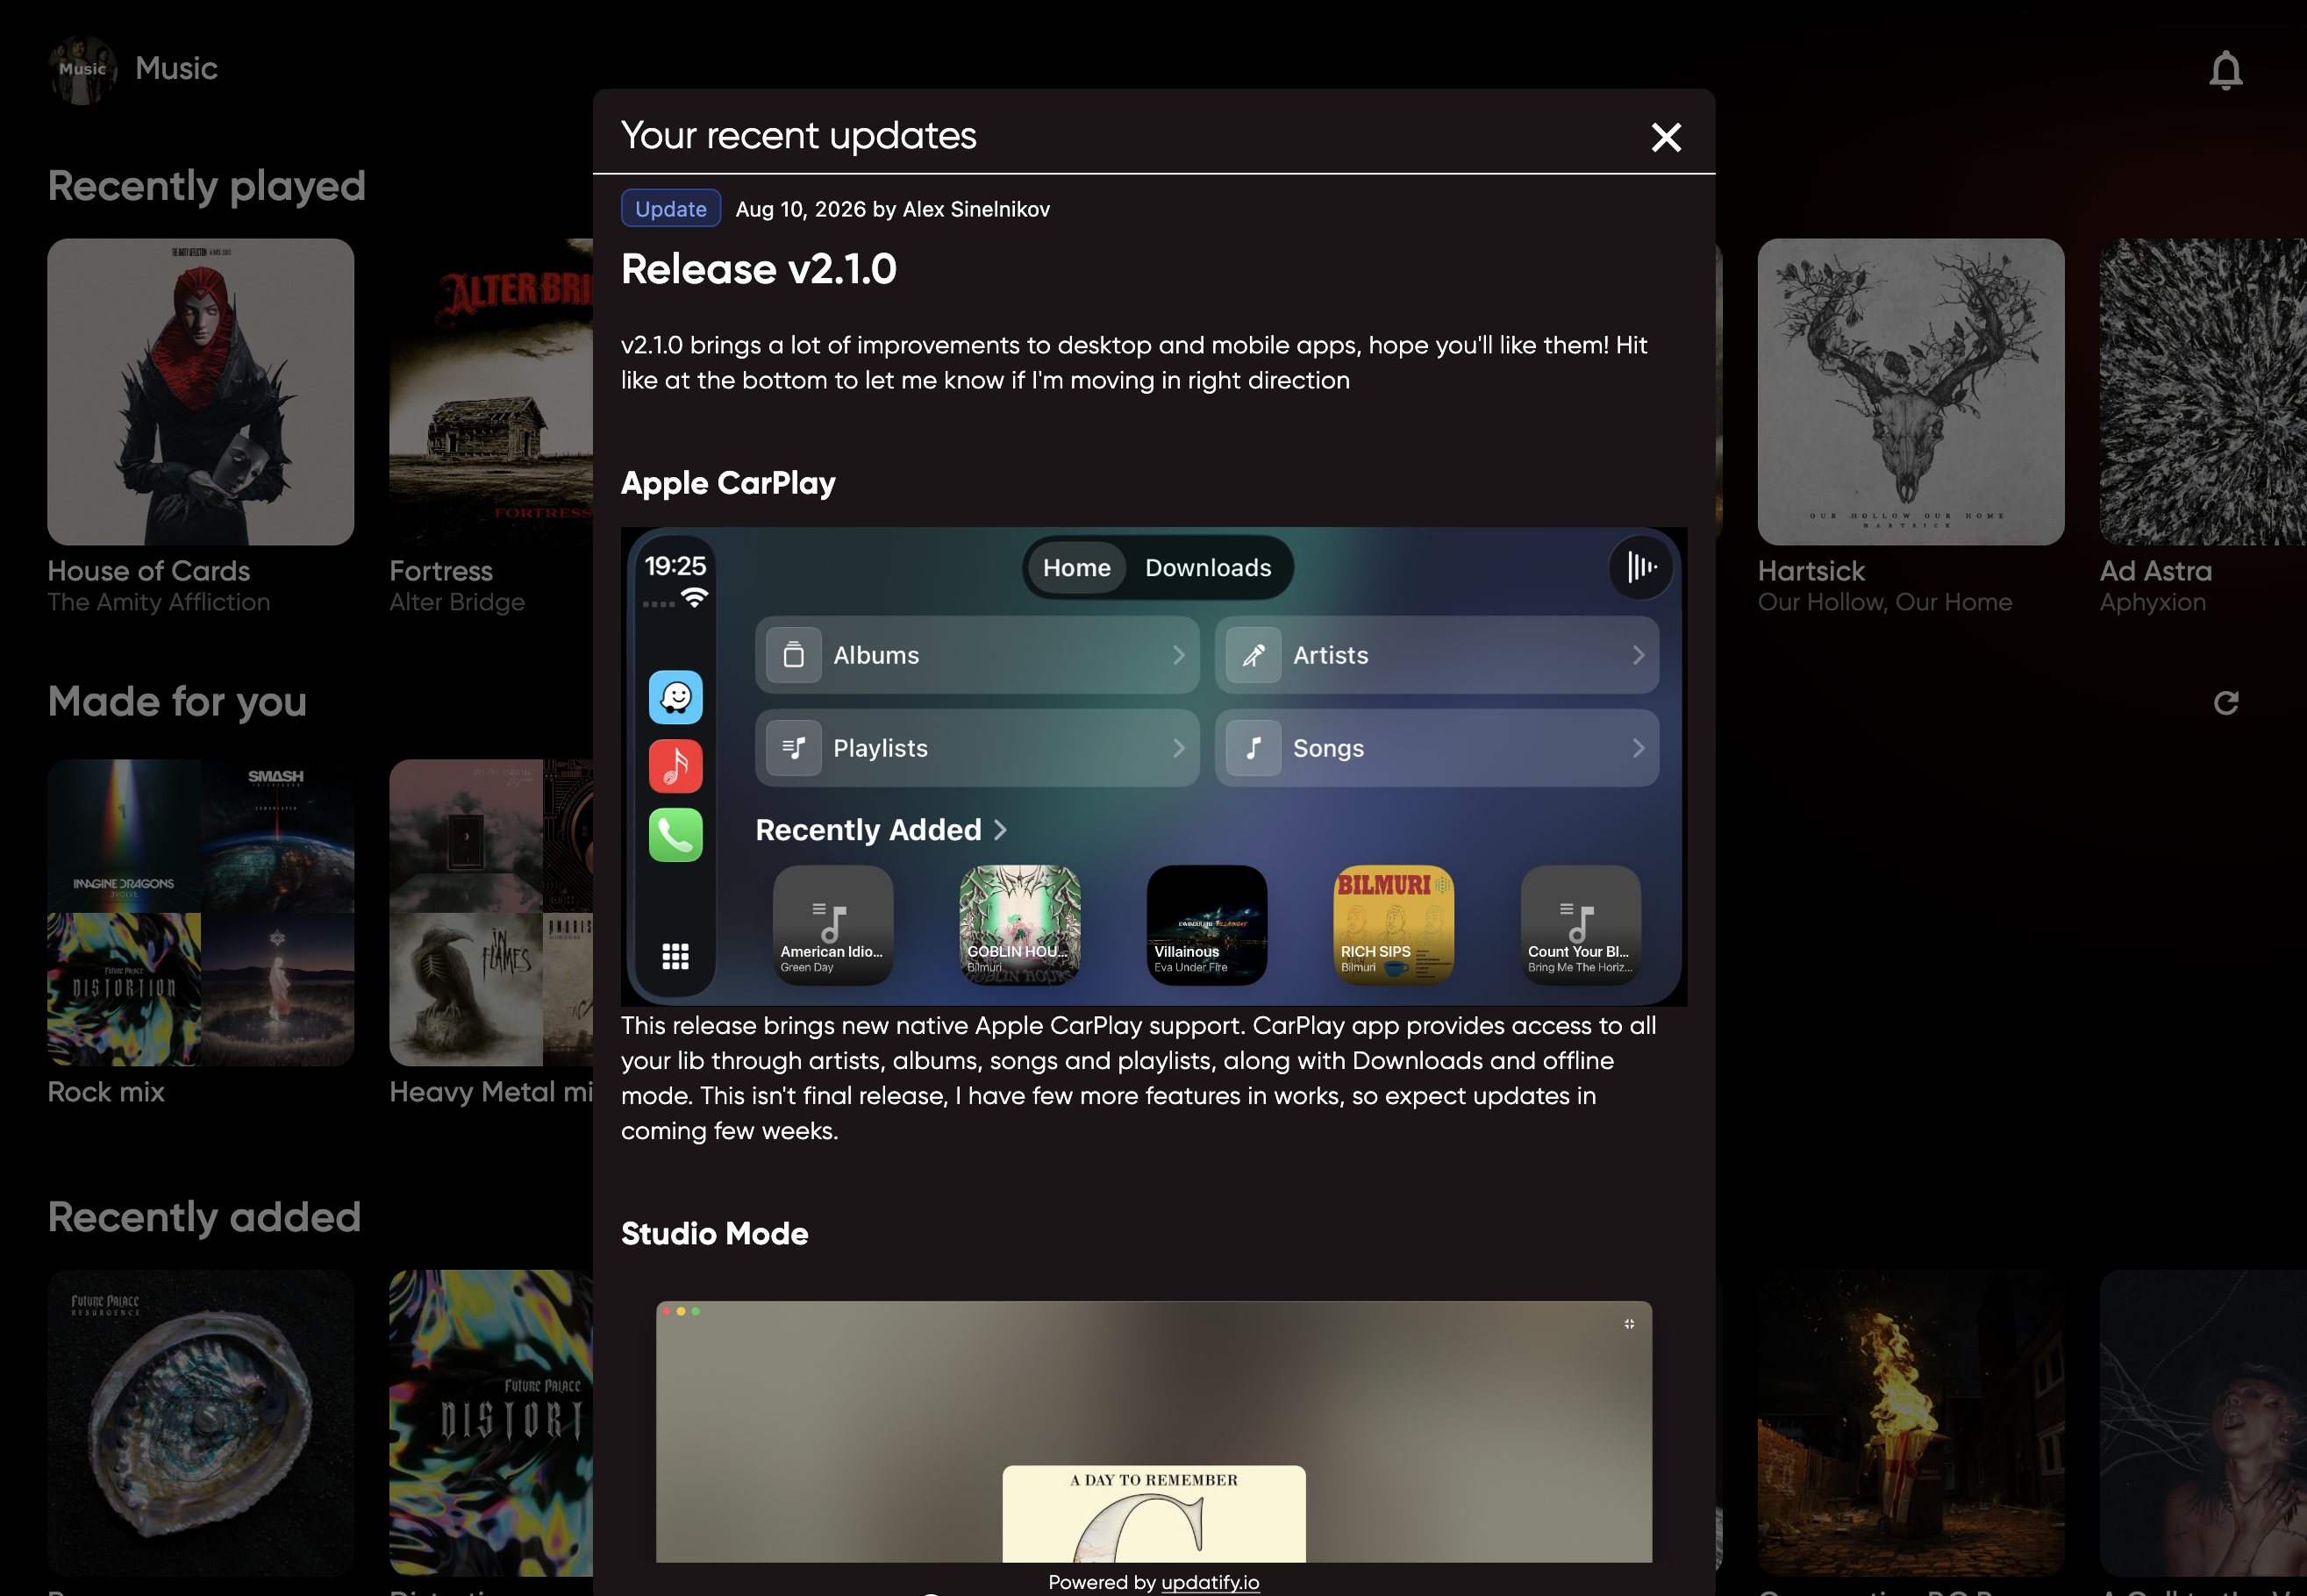This screenshot has height=1596, width=2307.
Task: Click the Studio Mode fullscreen-exit icon
Action: pyautogui.click(x=1629, y=1324)
